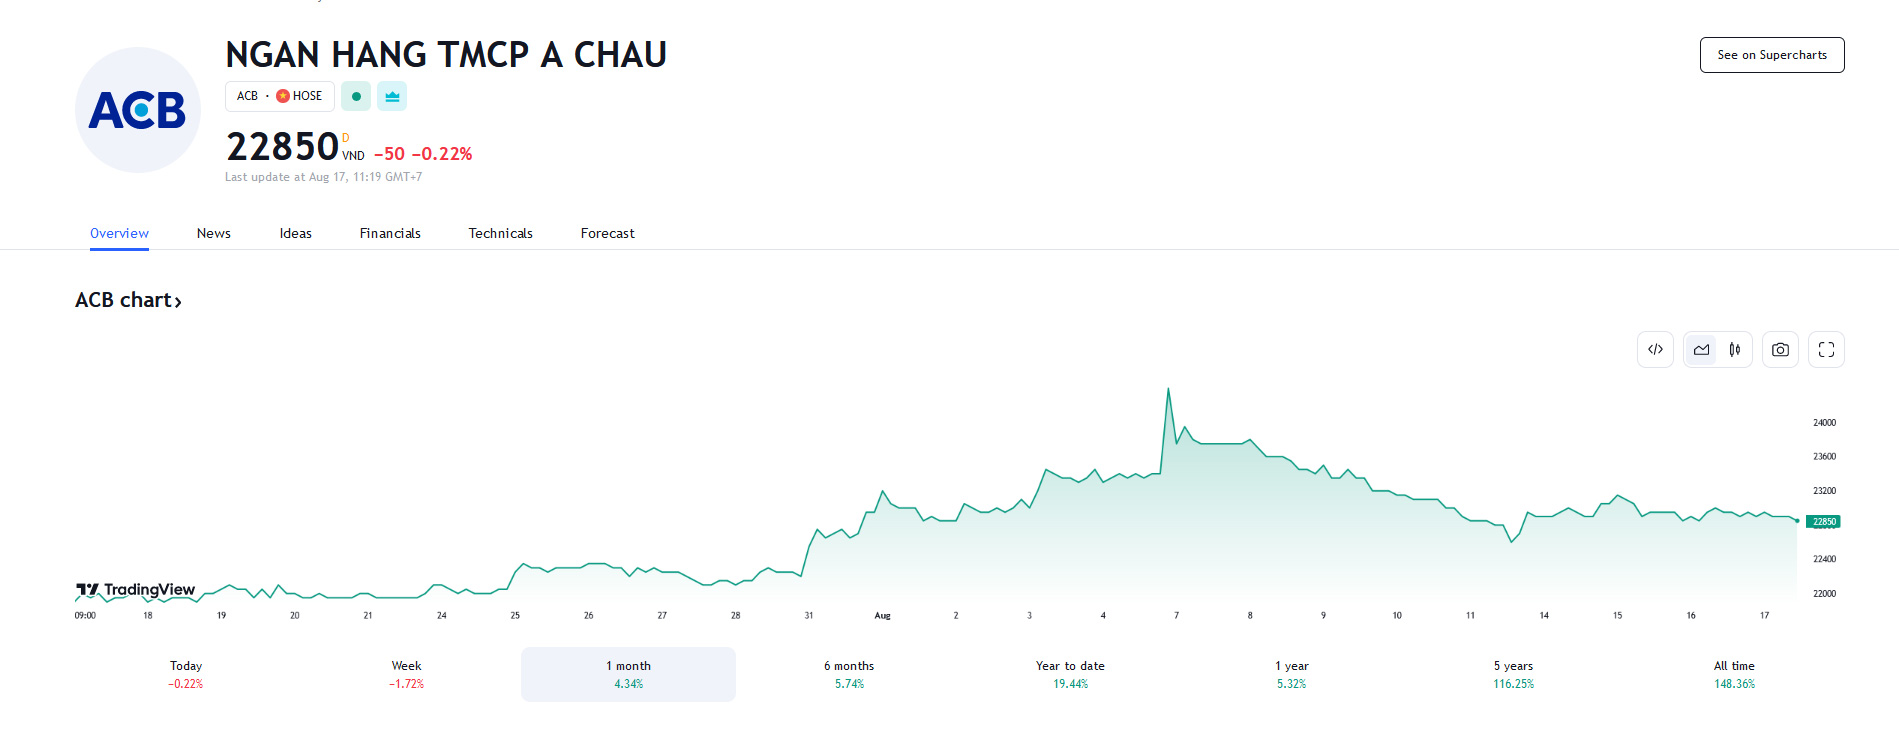Open the News tab

pyautogui.click(x=214, y=233)
